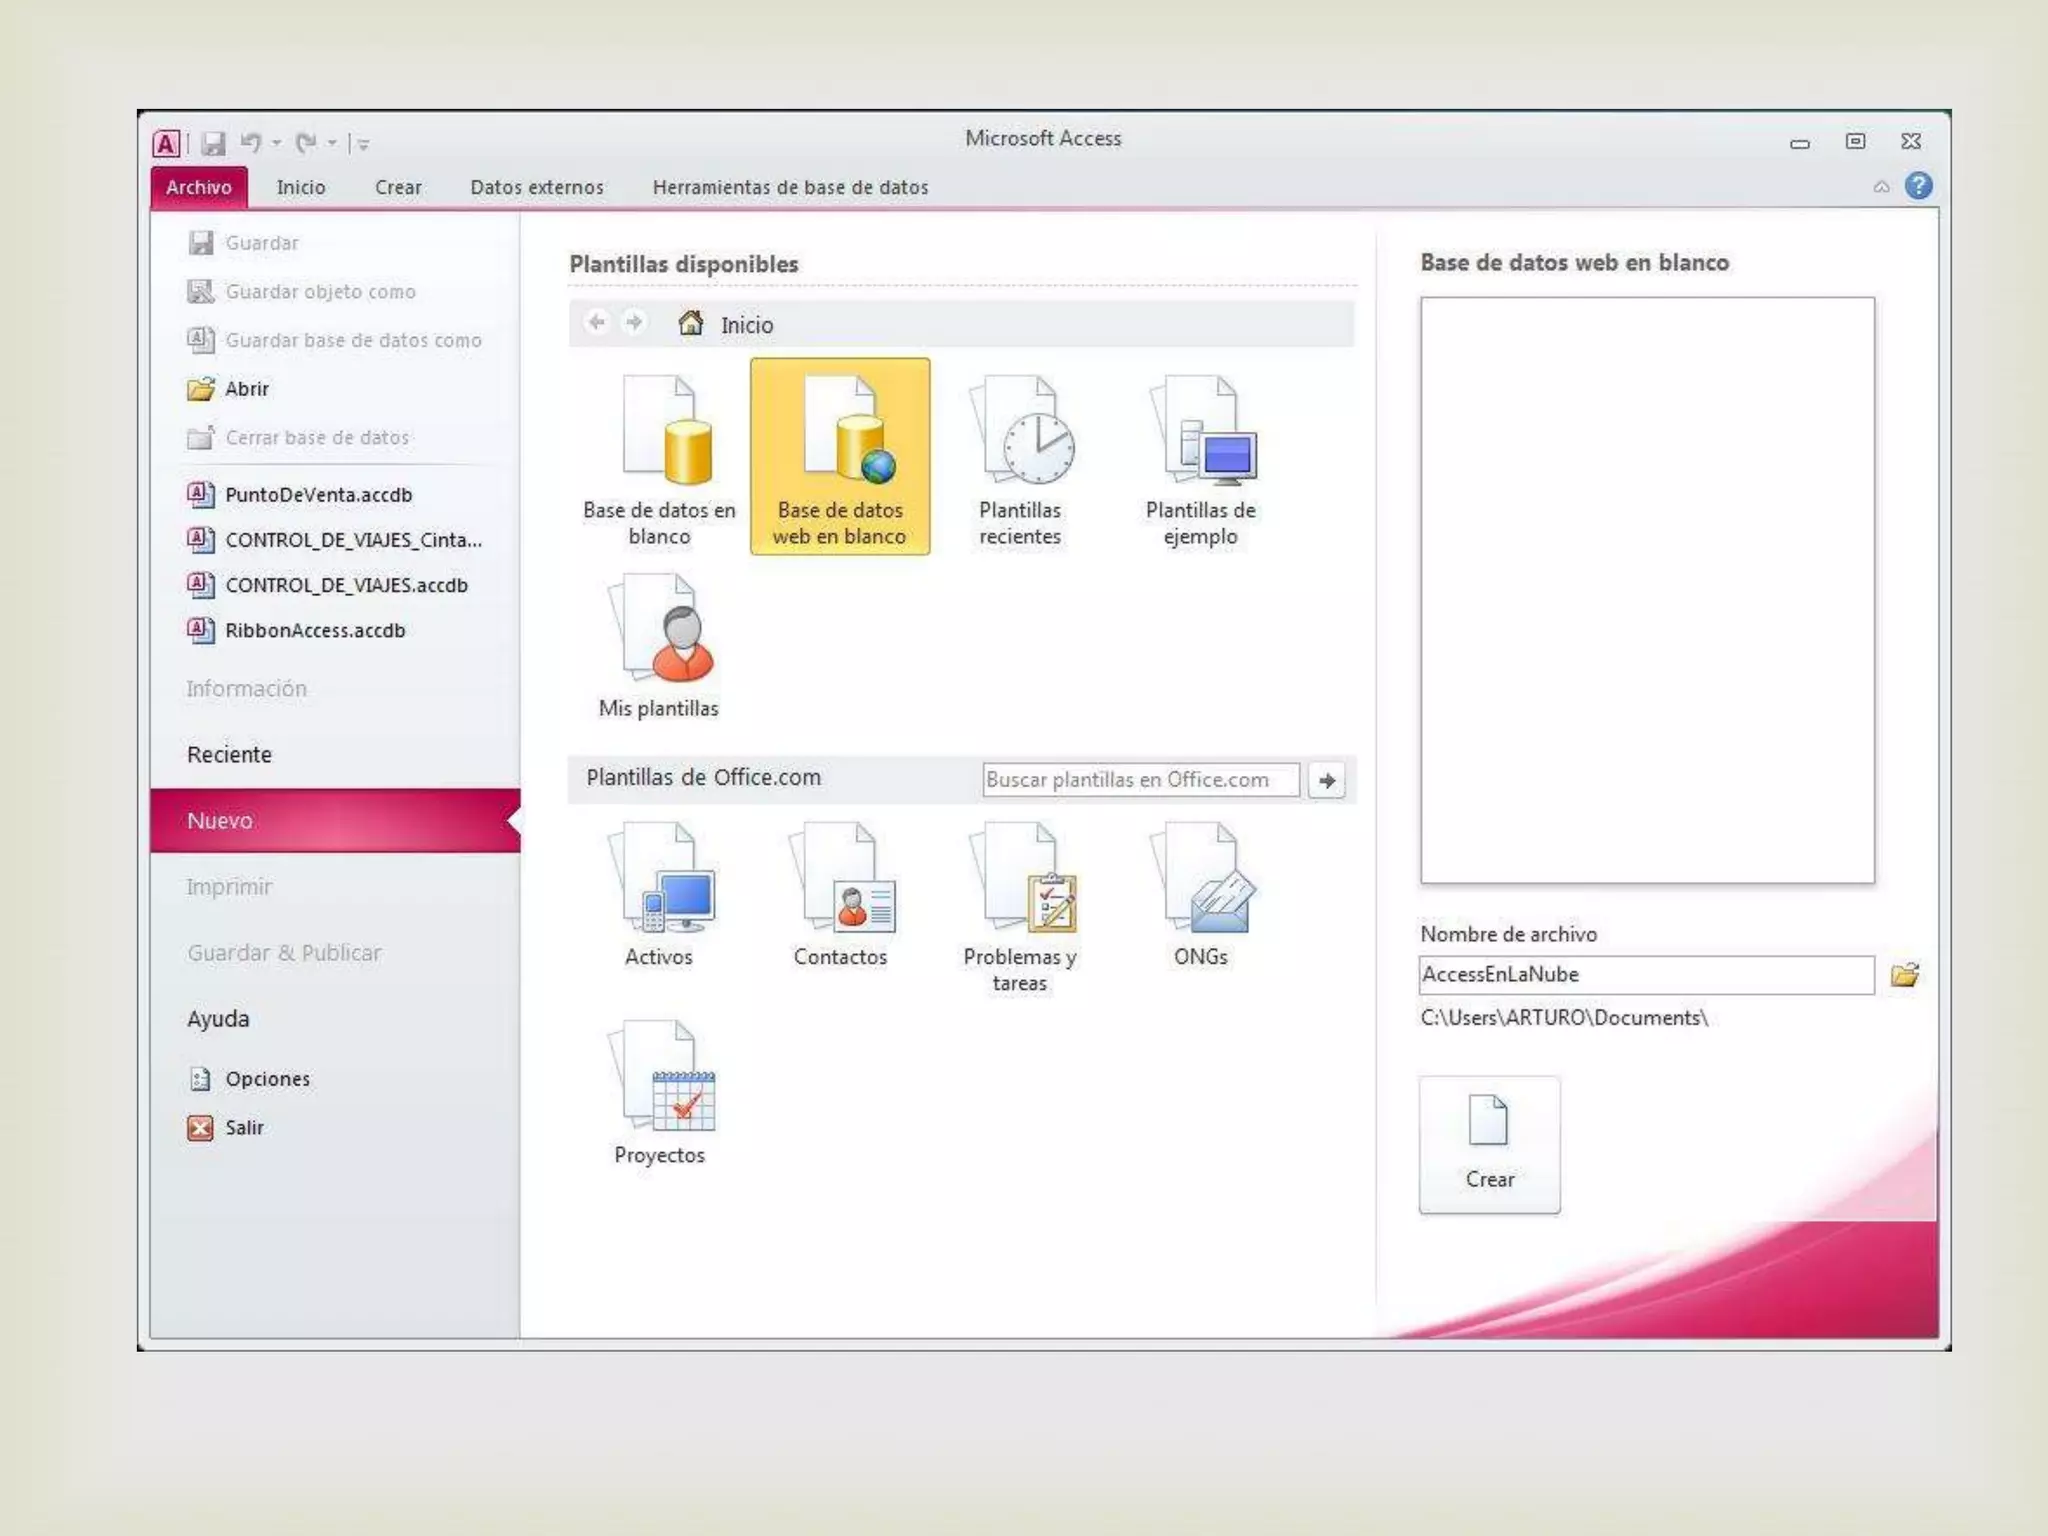The image size is (2048, 1536).
Task: Click the browse folder icon beside file name
Action: coord(1904,975)
